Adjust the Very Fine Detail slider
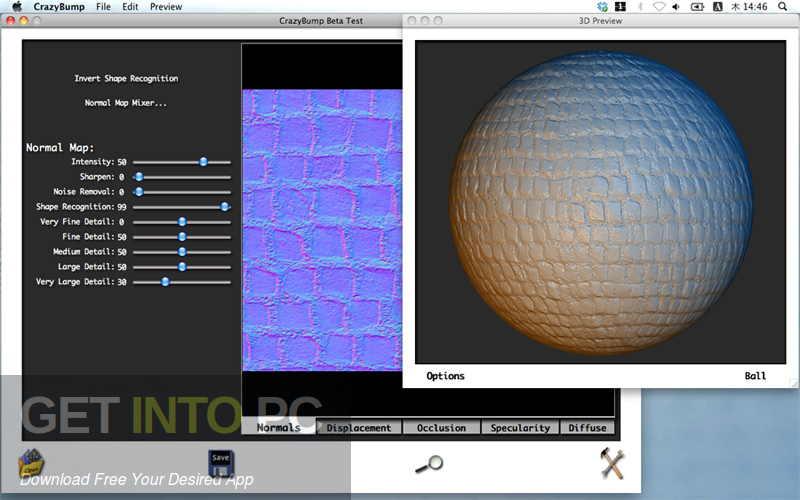800x500 pixels. 182,222
